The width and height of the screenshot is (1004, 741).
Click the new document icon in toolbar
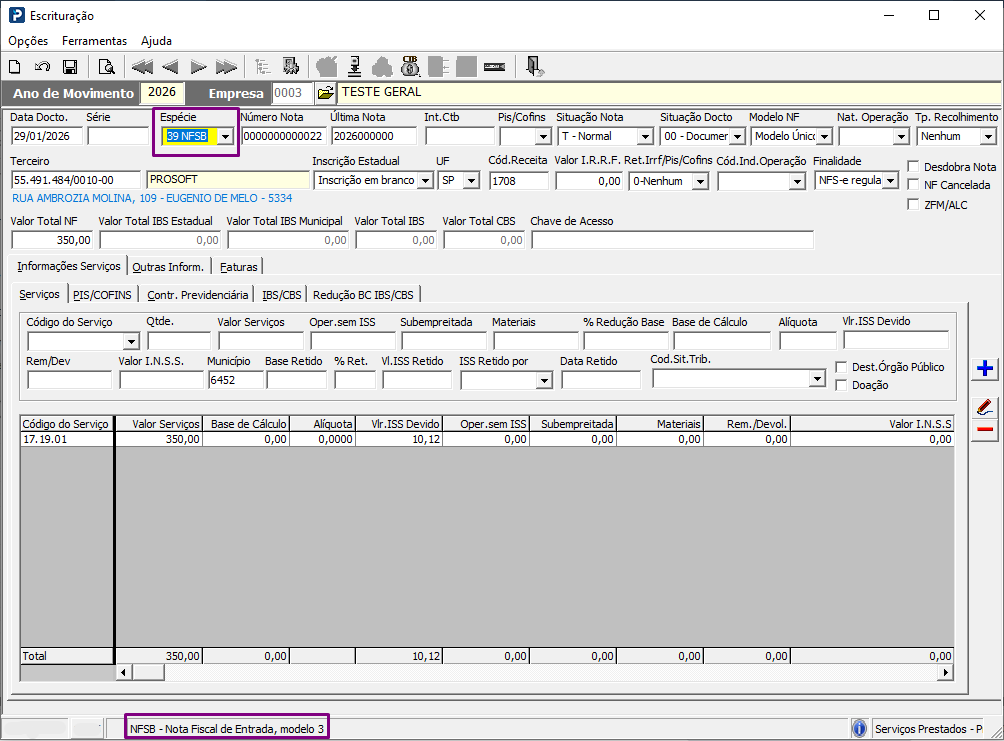click(x=15, y=67)
